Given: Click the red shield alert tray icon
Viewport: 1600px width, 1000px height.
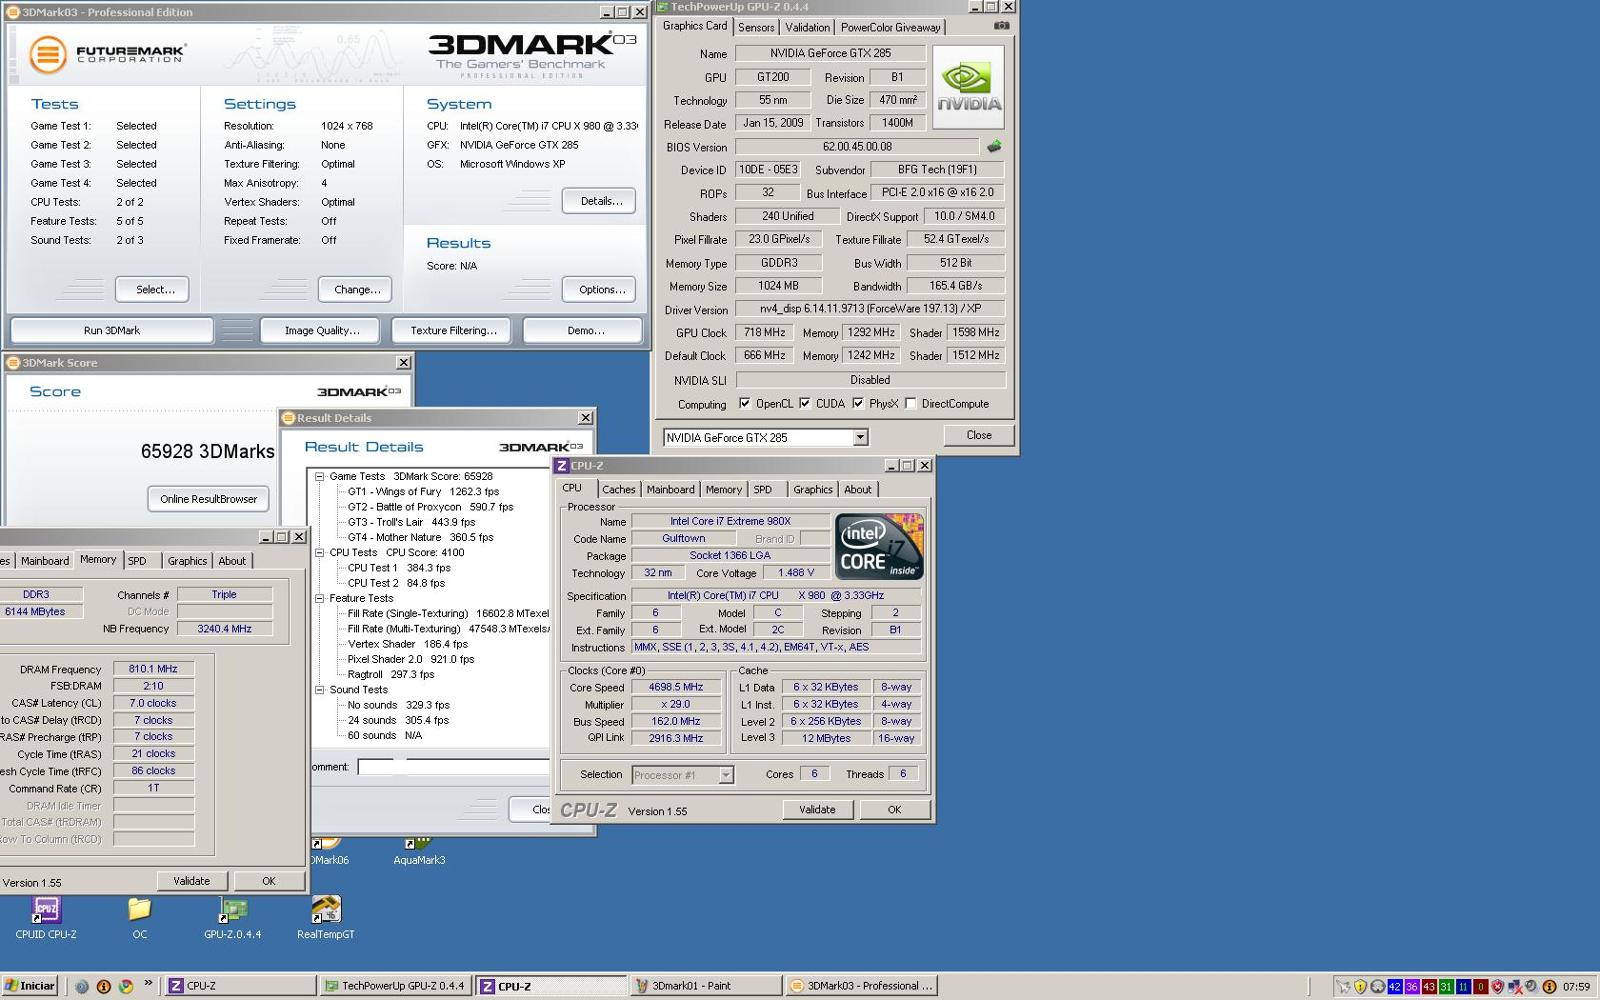Looking at the screenshot, I should (x=1497, y=986).
